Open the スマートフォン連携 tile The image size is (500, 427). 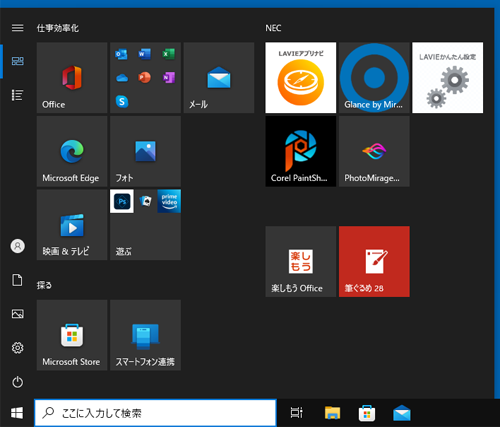tap(145, 335)
